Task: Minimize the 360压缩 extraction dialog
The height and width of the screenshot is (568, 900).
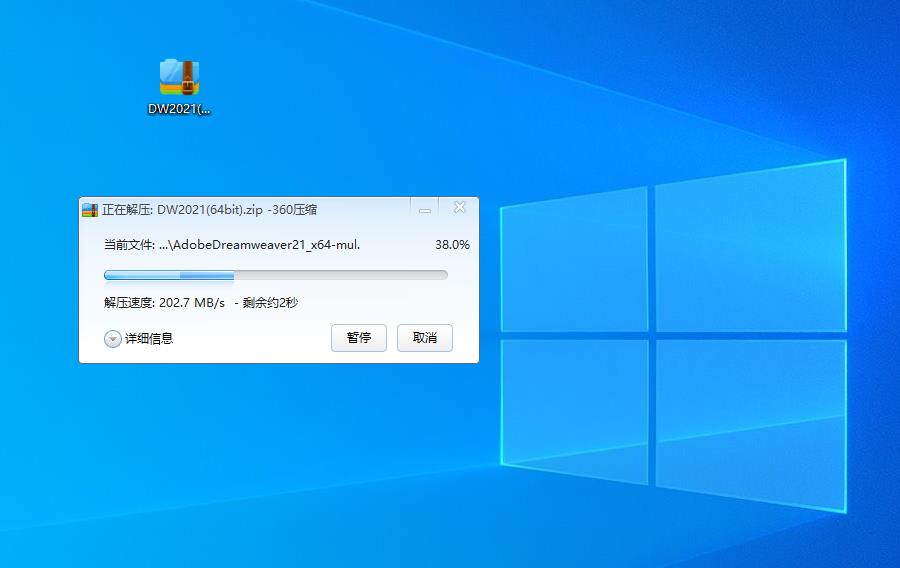Action: (x=425, y=209)
